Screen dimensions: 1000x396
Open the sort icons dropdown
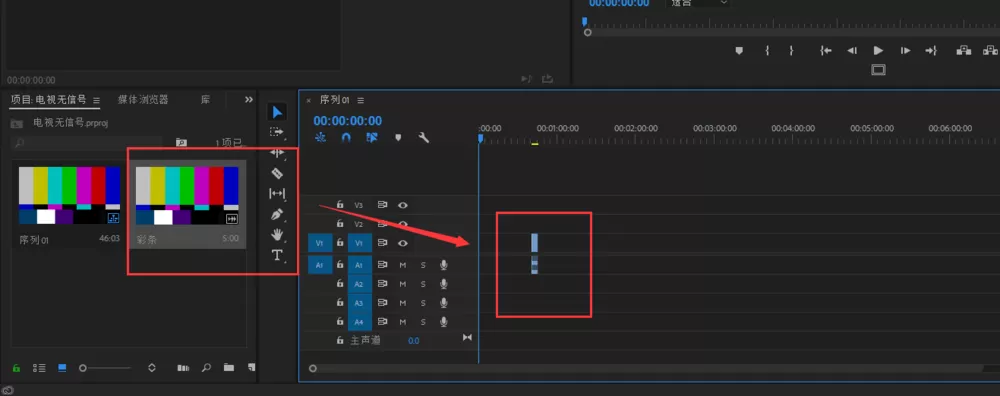pyautogui.click(x=152, y=368)
